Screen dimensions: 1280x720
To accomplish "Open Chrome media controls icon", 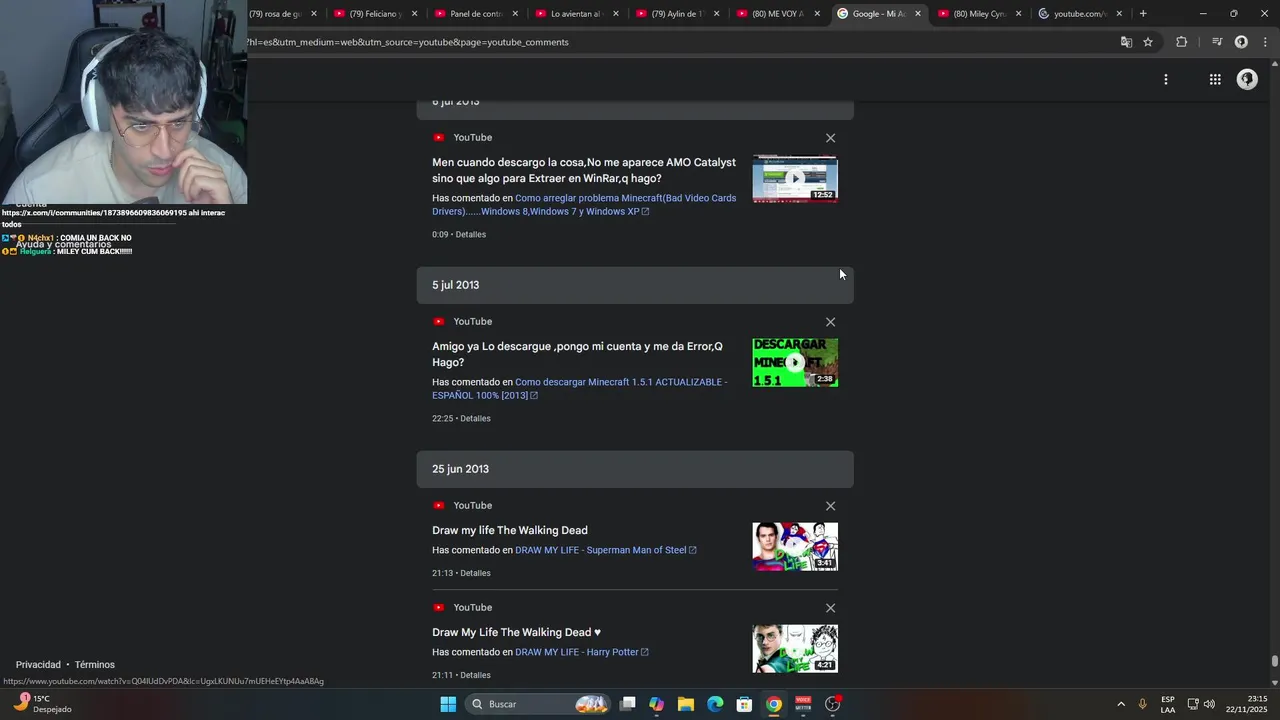I will click(1217, 42).
